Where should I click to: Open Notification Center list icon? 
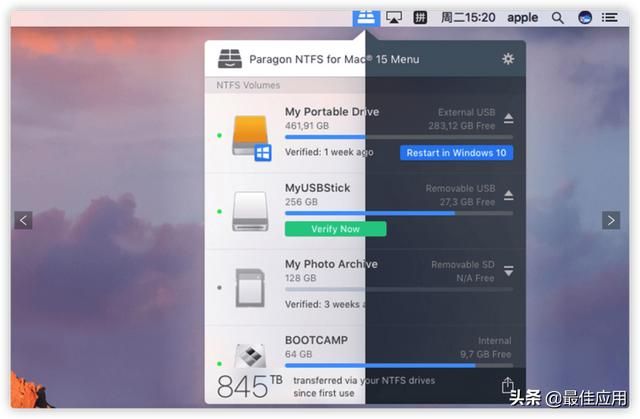pyautogui.click(x=609, y=18)
